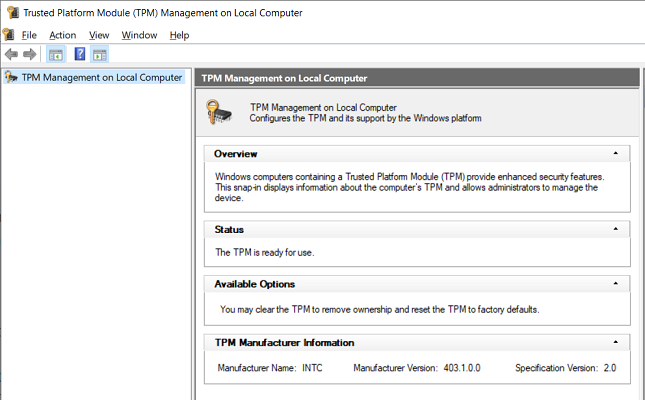
Task: Click the key icon beside the File menu
Action: (x=9, y=35)
